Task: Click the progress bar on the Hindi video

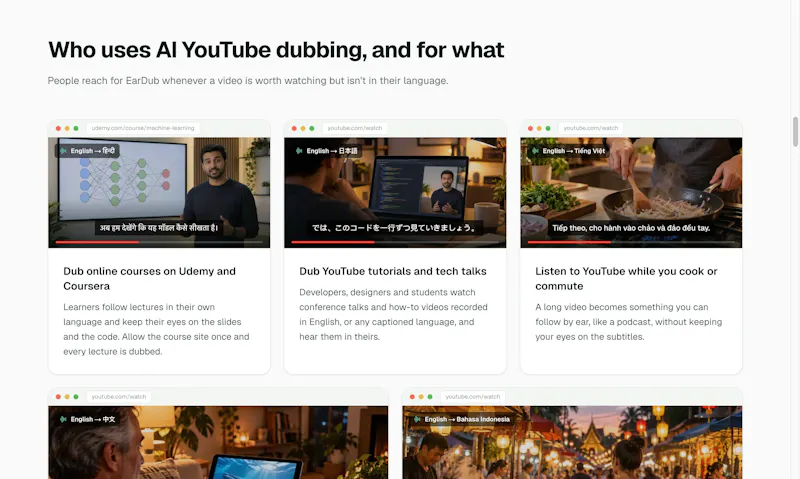Action: (159, 242)
